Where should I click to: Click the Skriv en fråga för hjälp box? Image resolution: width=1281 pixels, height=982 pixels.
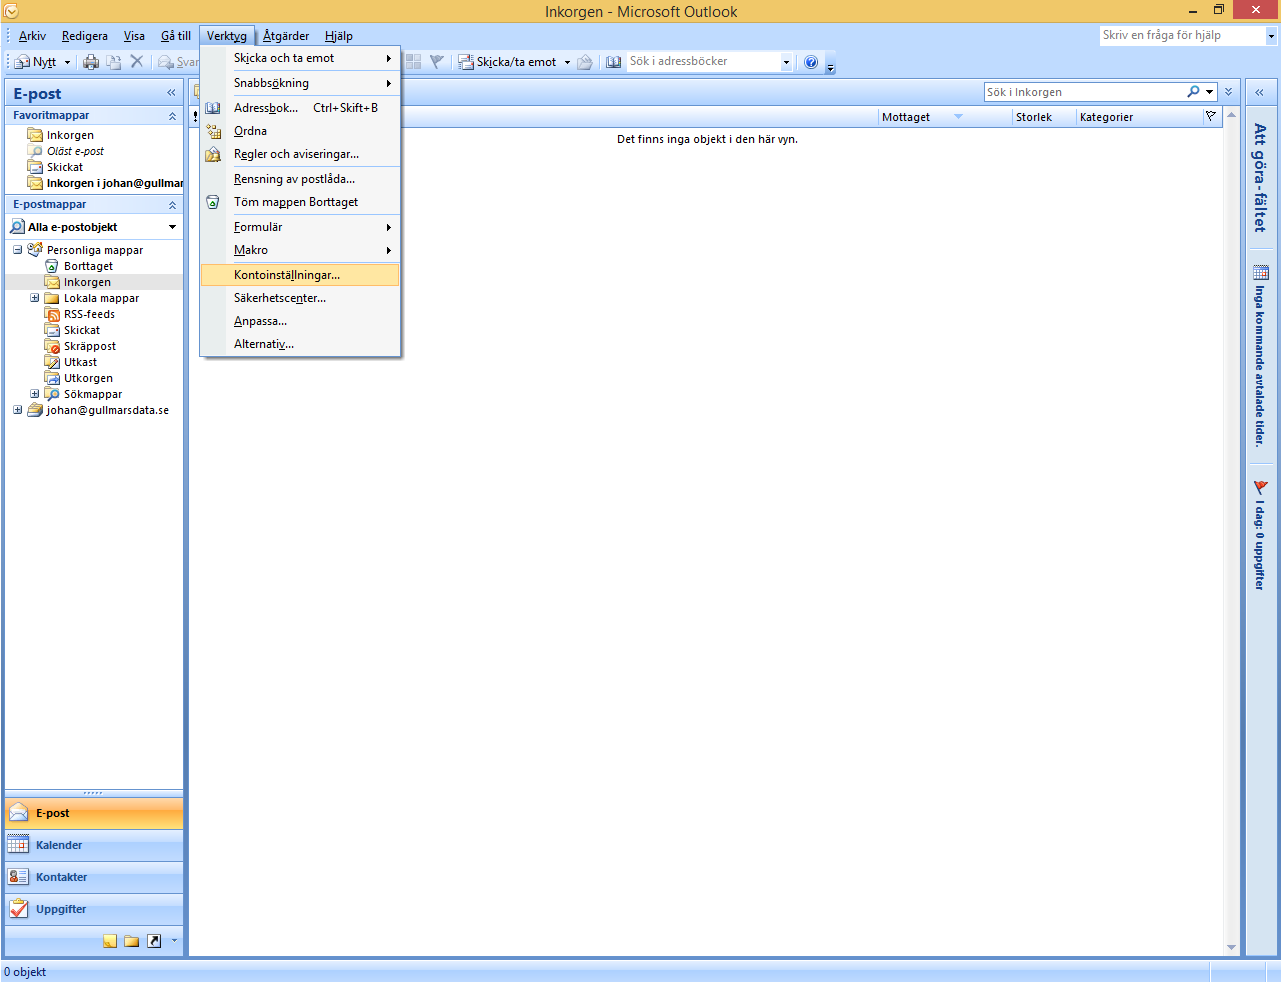point(1181,35)
